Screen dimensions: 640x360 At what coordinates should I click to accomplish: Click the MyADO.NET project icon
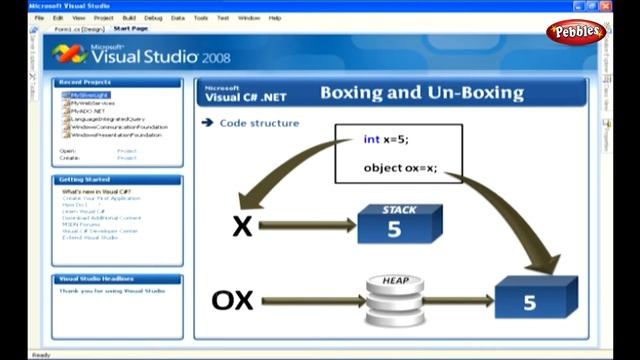(x=66, y=111)
